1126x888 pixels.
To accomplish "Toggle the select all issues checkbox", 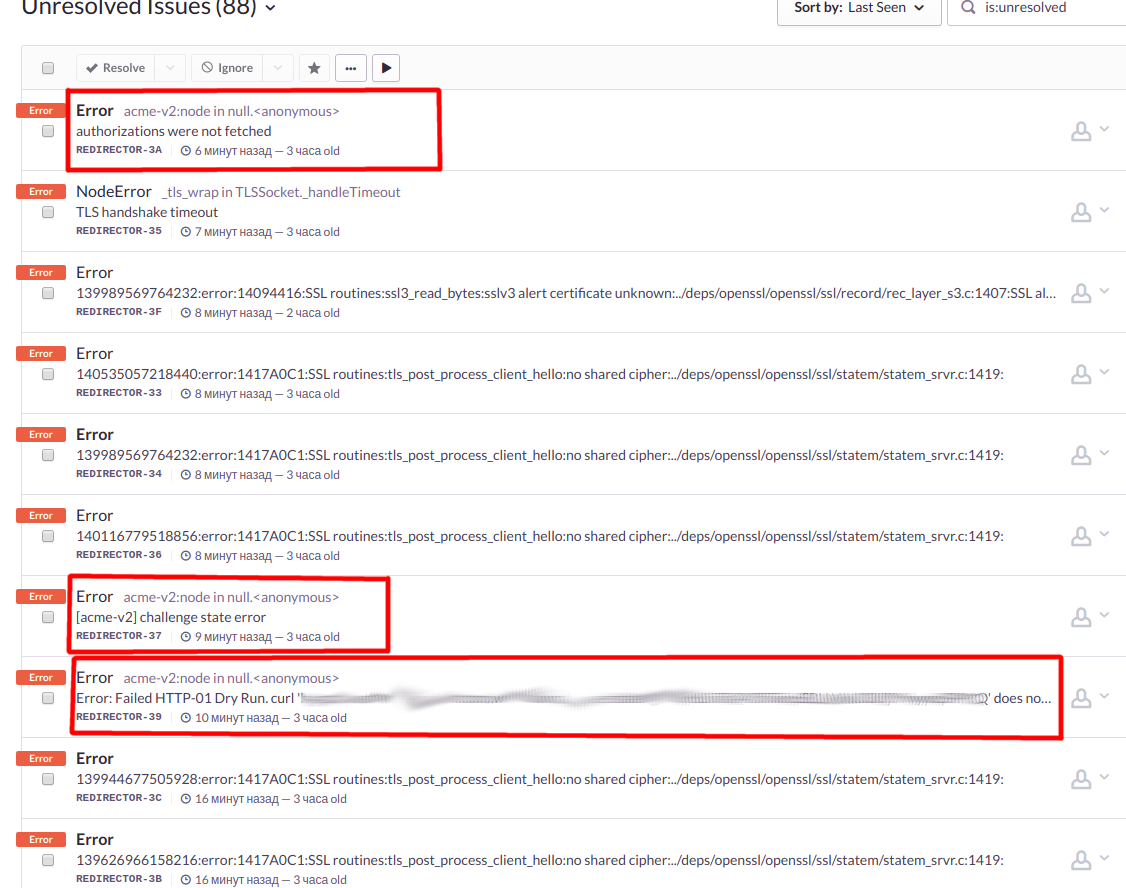I will (x=48, y=68).
